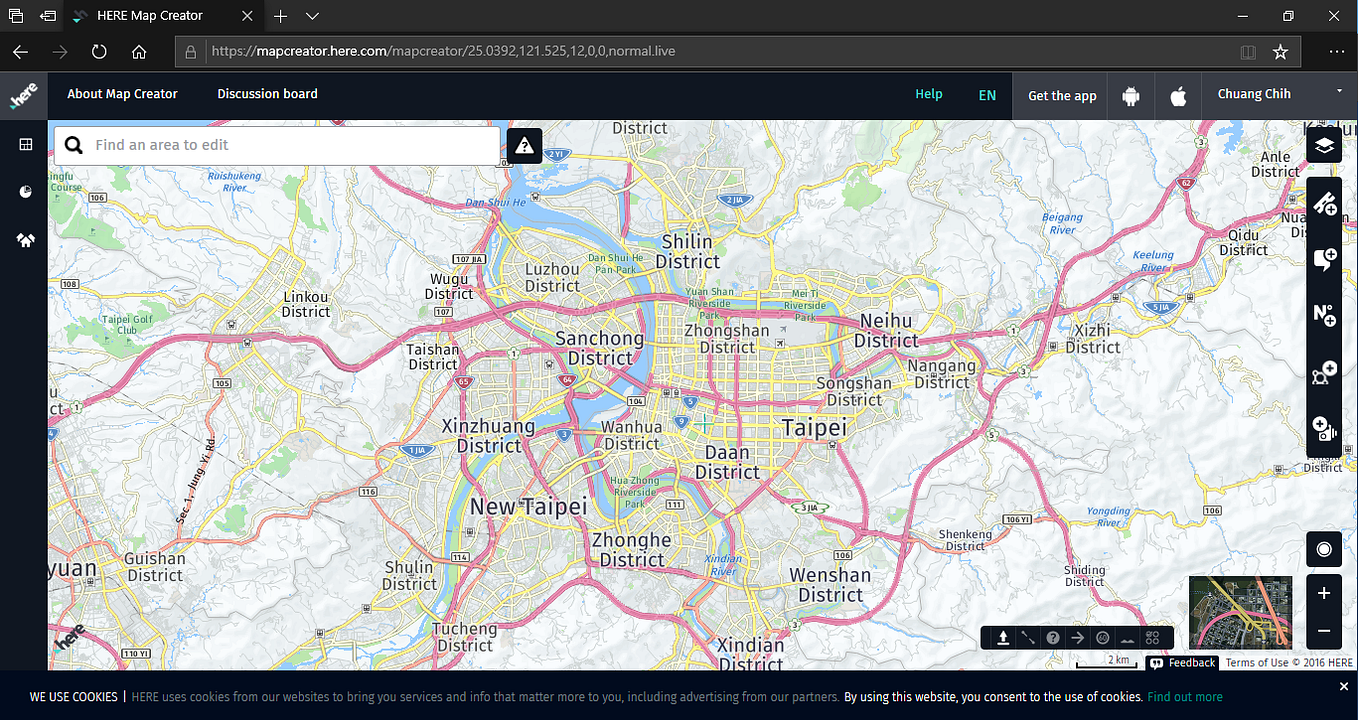Viewport: 1358px width, 720px height.
Task: Open the About Map Creator menu
Action: click(122, 93)
